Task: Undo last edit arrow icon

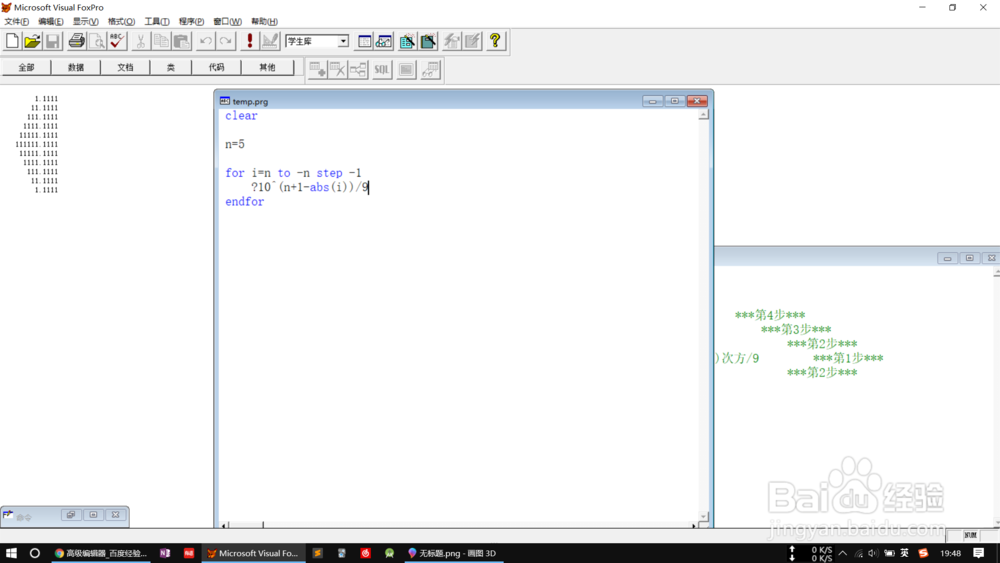Action: coord(205,41)
